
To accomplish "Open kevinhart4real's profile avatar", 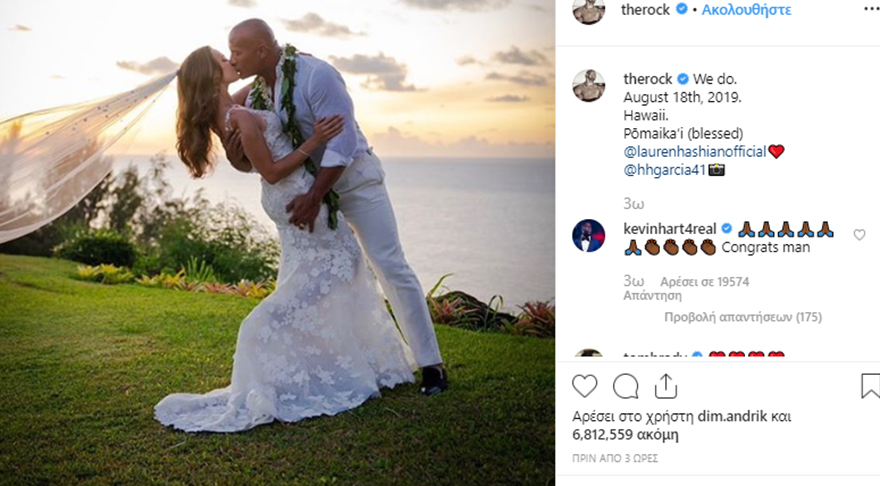I will pyautogui.click(x=588, y=236).
